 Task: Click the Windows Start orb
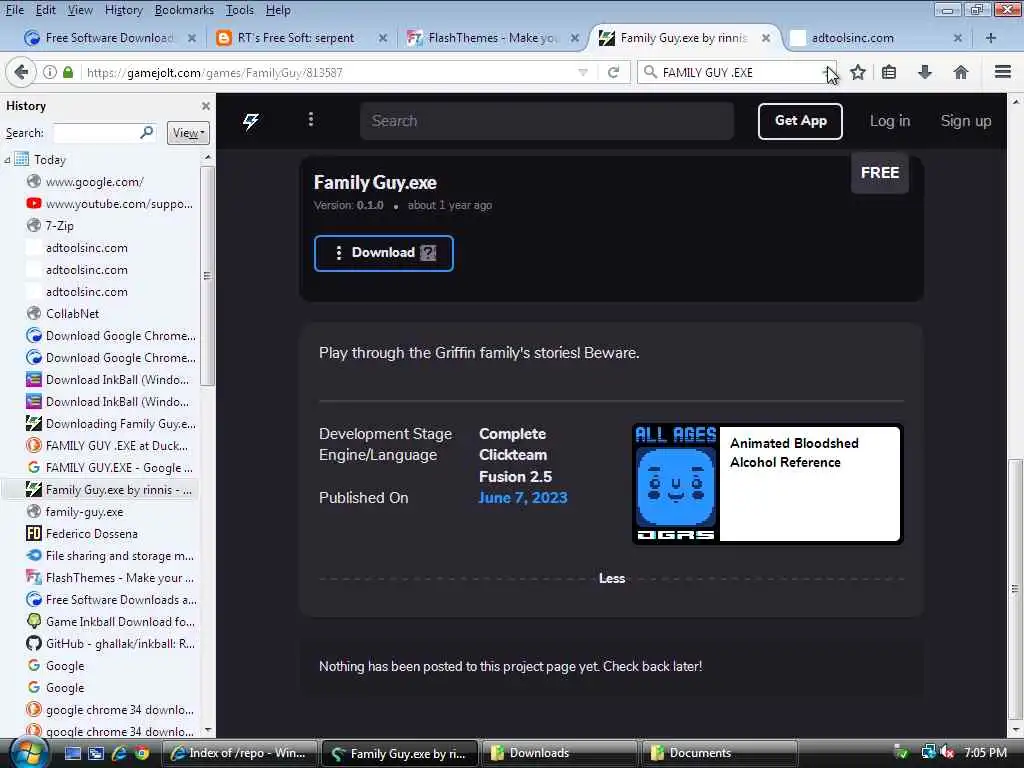pos(28,752)
